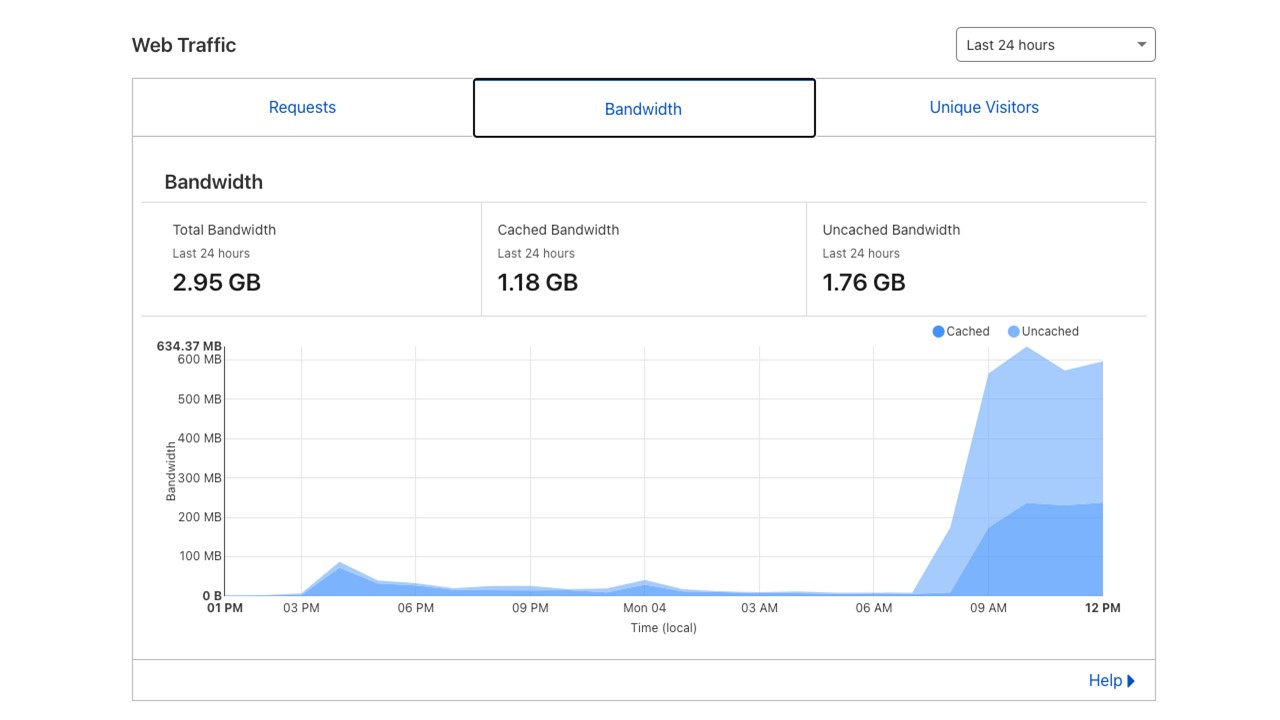The width and height of the screenshot is (1280, 720).
Task: Toggle the Cached legend dot
Action: pyautogui.click(x=938, y=332)
